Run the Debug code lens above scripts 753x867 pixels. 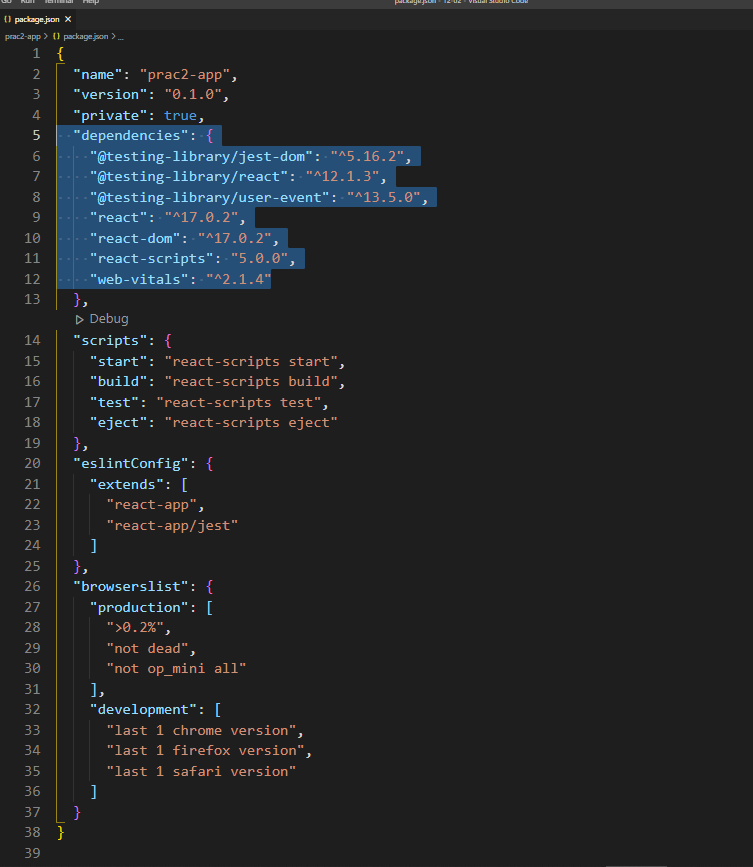point(108,318)
